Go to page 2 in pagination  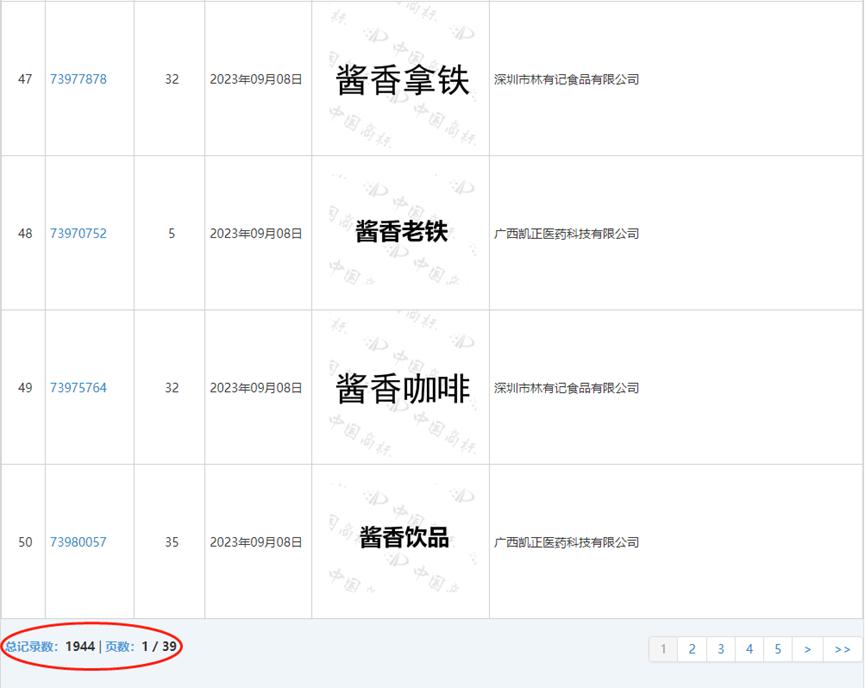pyautogui.click(x=692, y=649)
